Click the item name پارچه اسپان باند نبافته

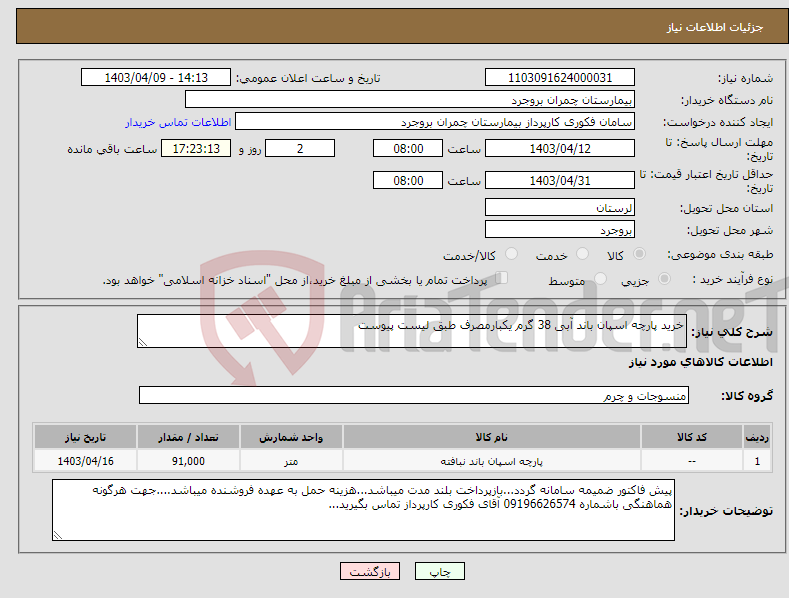coord(492,461)
